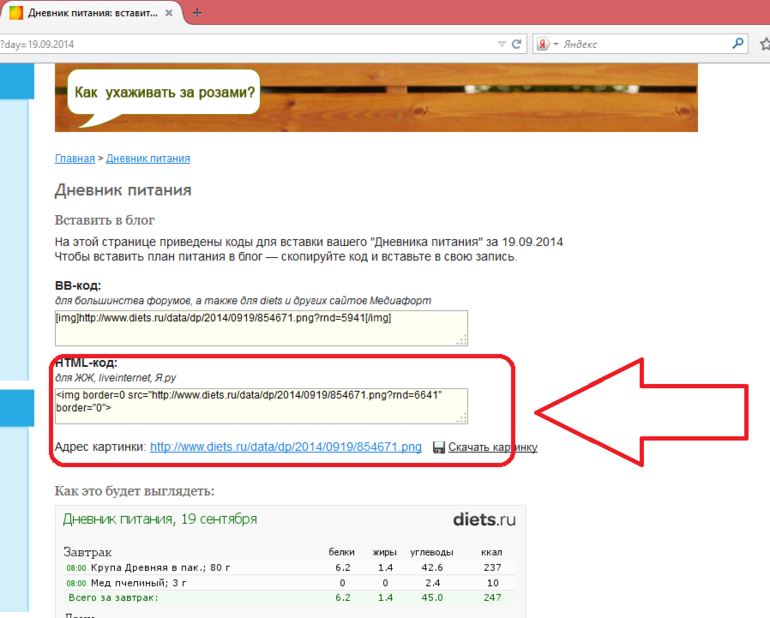Open the rose care banner ad
770x618 pixels.
tap(376, 97)
